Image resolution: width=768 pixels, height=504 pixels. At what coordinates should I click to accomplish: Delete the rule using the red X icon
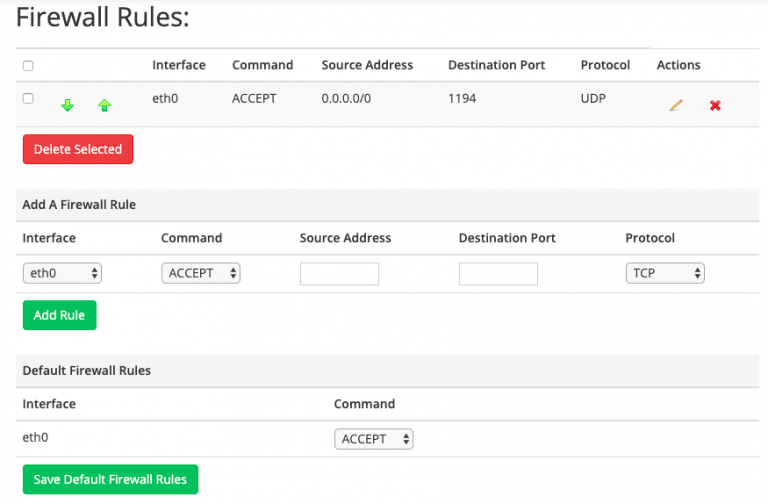pos(715,105)
